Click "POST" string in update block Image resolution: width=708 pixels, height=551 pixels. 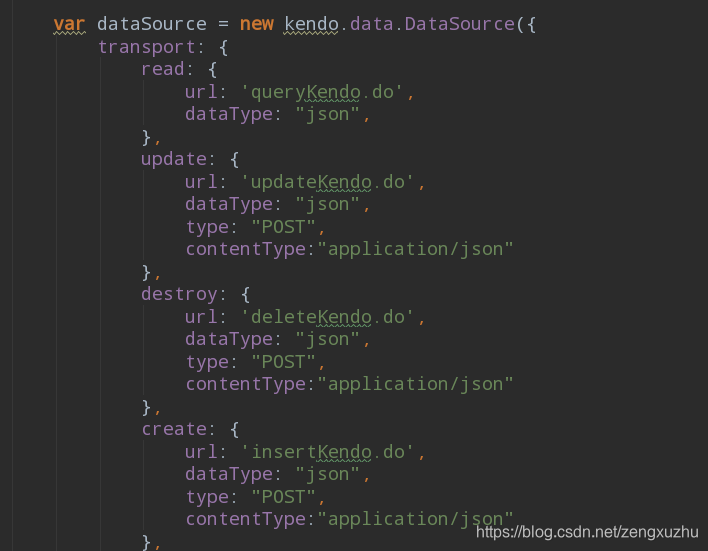click(x=283, y=227)
